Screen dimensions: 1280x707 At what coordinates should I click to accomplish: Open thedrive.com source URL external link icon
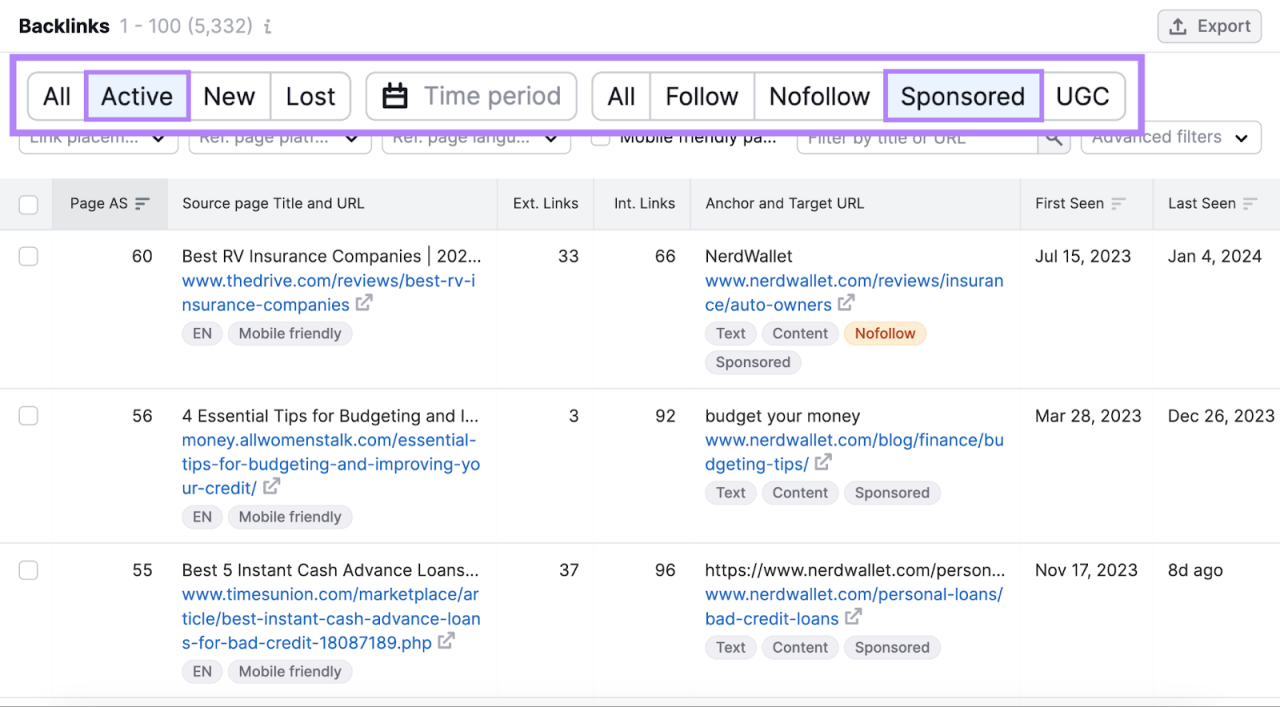pyautogui.click(x=364, y=303)
